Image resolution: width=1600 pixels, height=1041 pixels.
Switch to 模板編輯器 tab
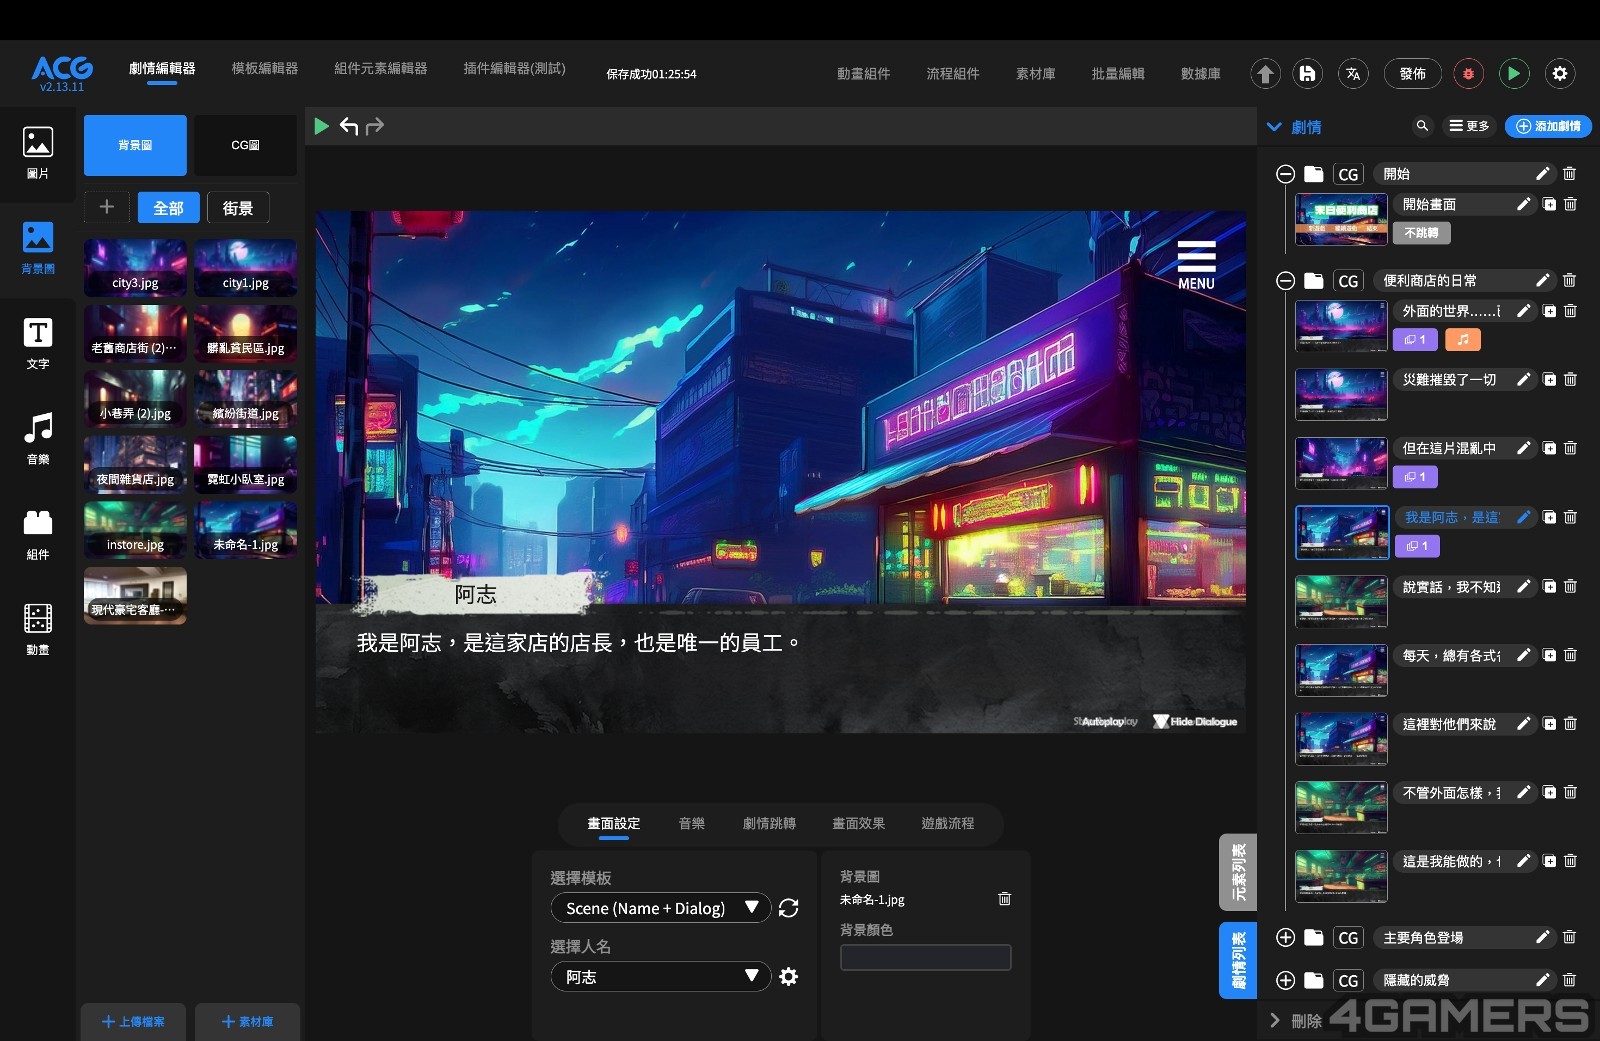(265, 68)
